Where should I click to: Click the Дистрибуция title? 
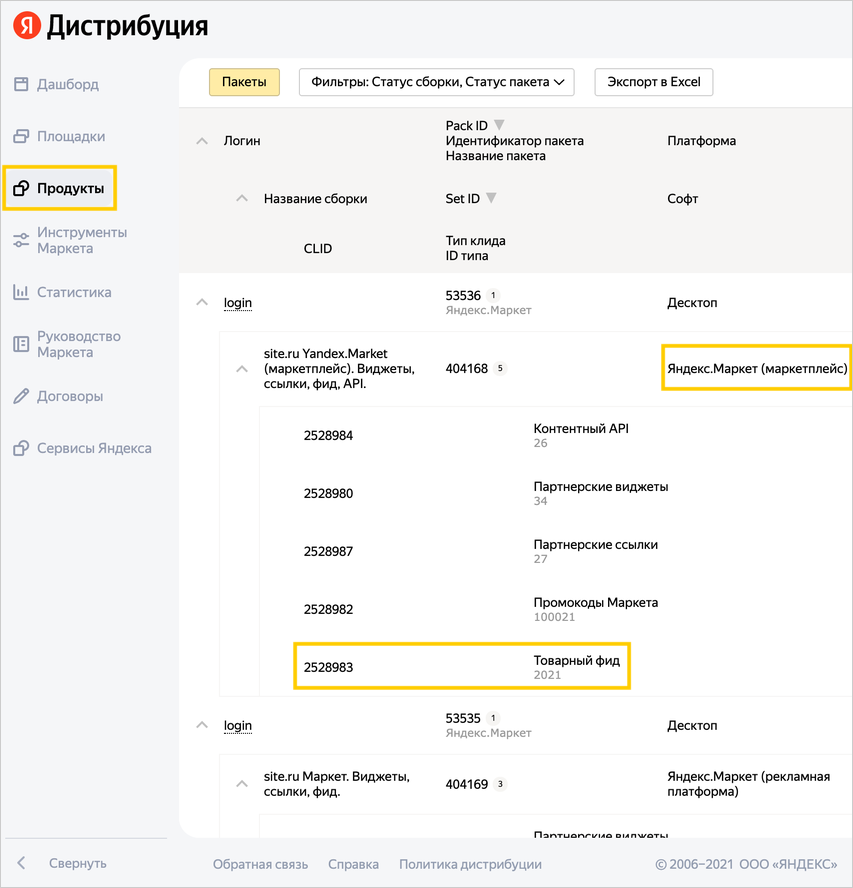tap(127, 26)
